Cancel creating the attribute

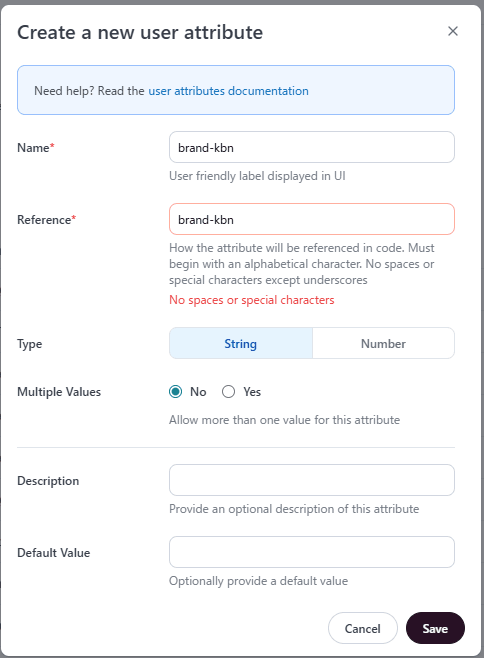pyautogui.click(x=363, y=628)
